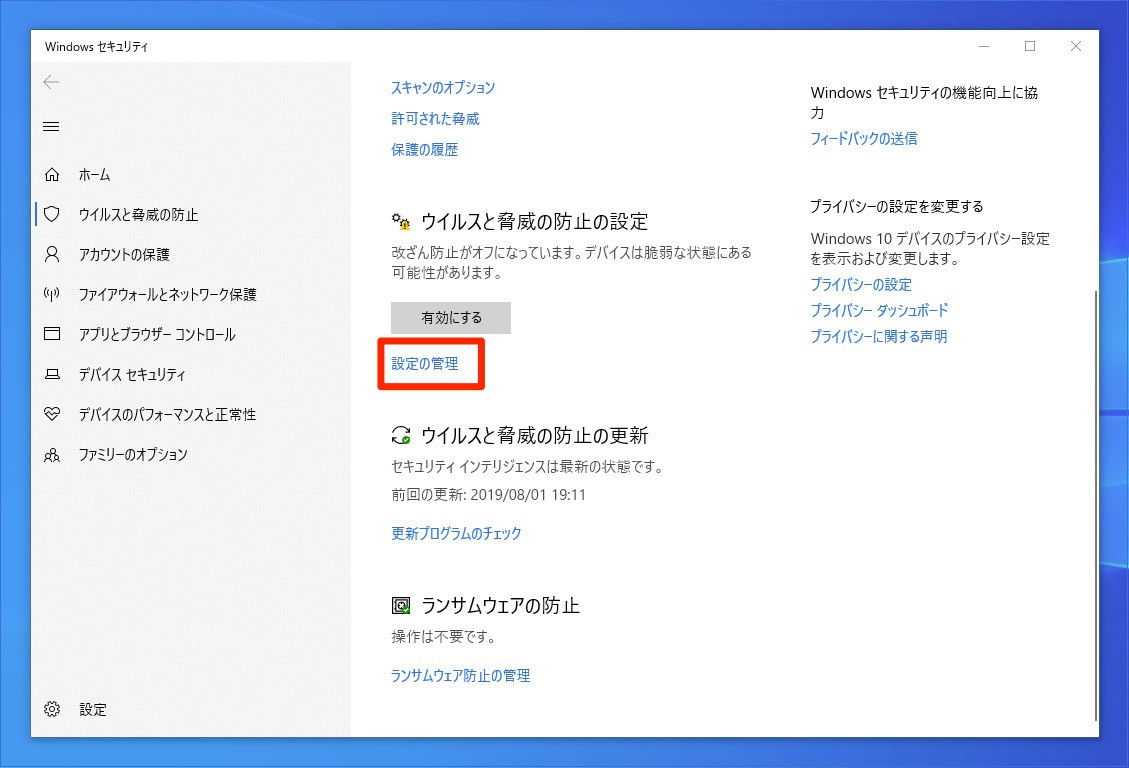Click the gear icon beside 設定
This screenshot has width=1129, height=768.
(x=52, y=709)
